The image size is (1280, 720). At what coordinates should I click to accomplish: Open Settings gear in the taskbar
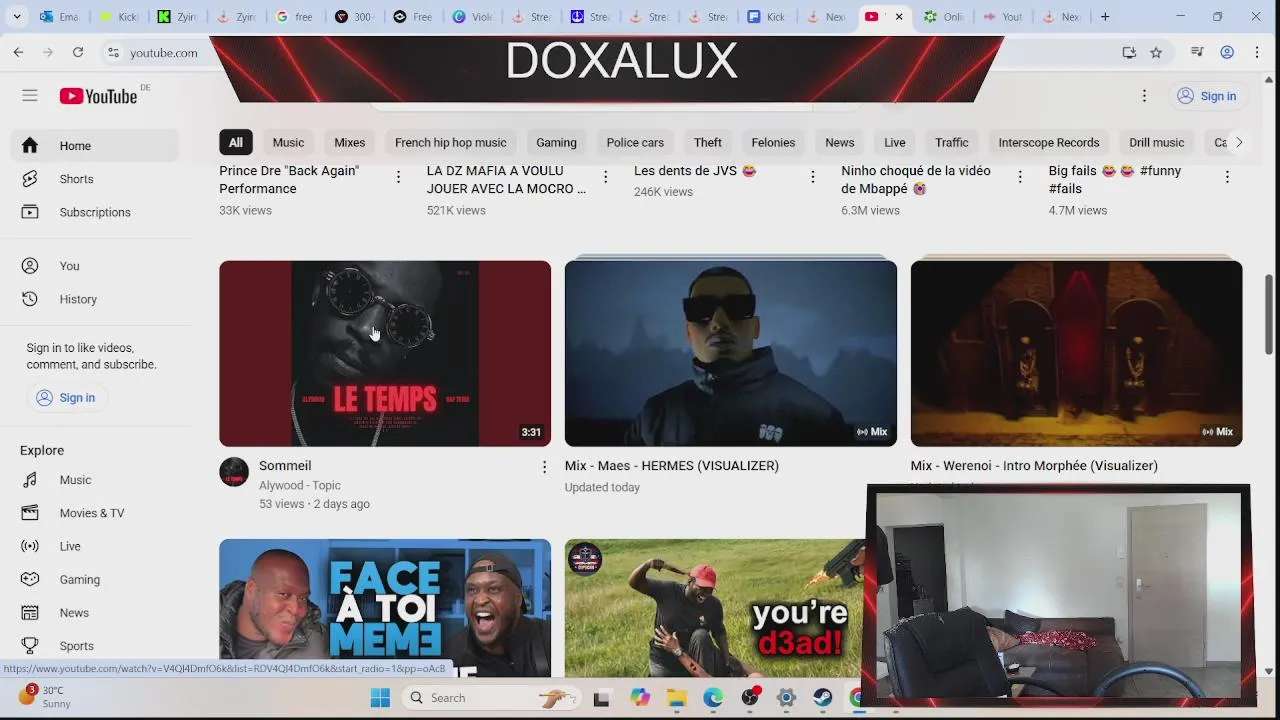[786, 698]
